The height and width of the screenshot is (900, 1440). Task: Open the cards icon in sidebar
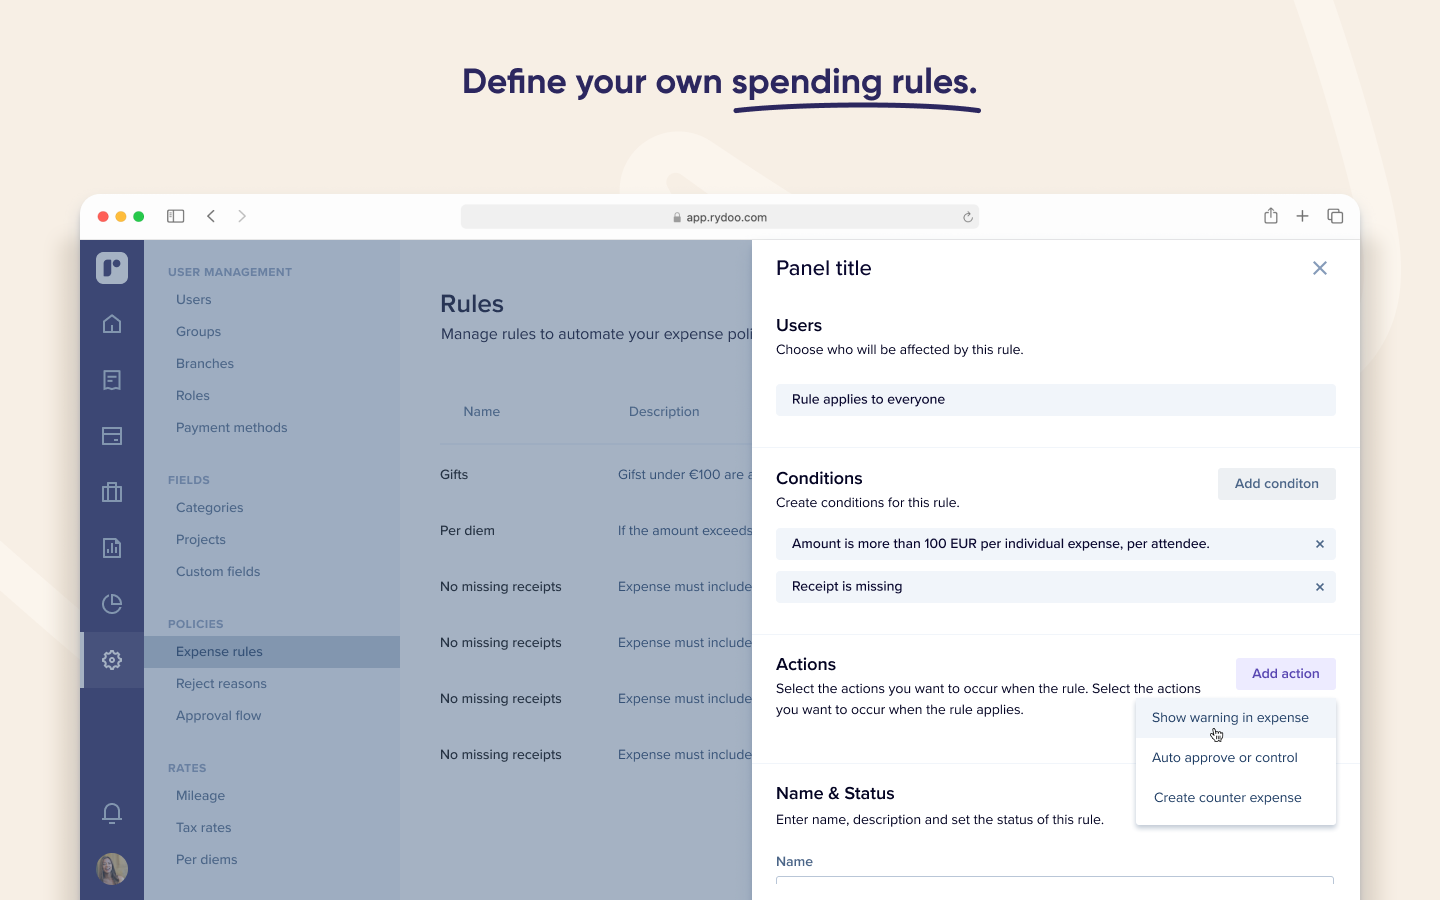point(112,436)
